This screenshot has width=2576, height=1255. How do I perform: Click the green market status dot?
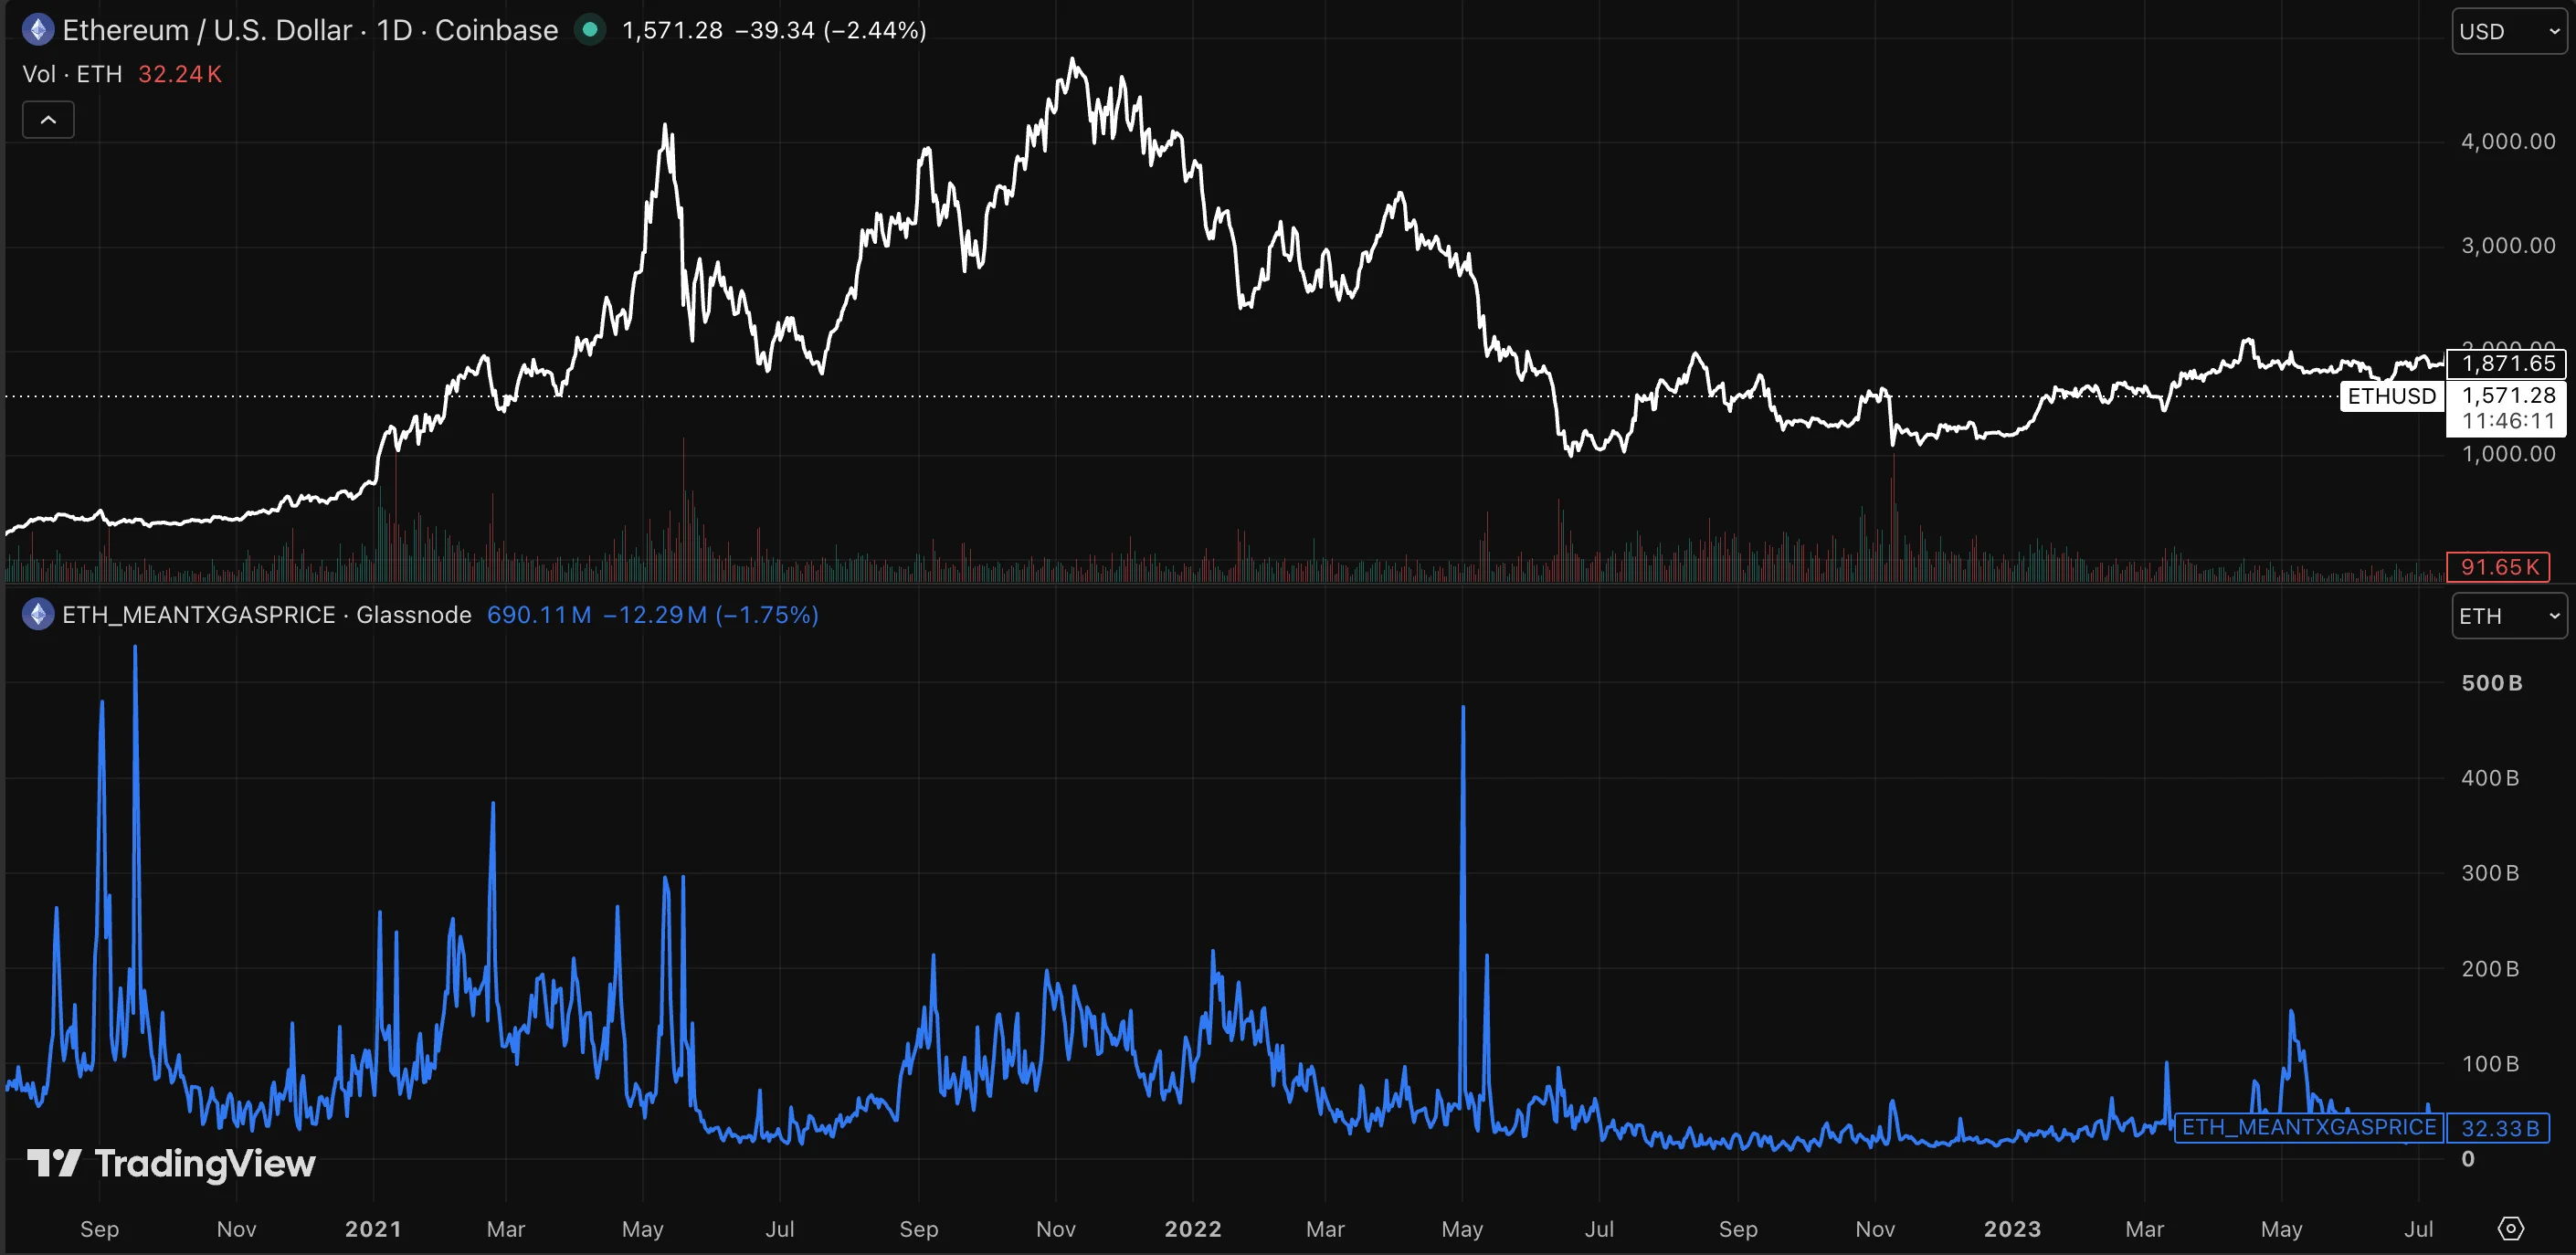click(590, 30)
